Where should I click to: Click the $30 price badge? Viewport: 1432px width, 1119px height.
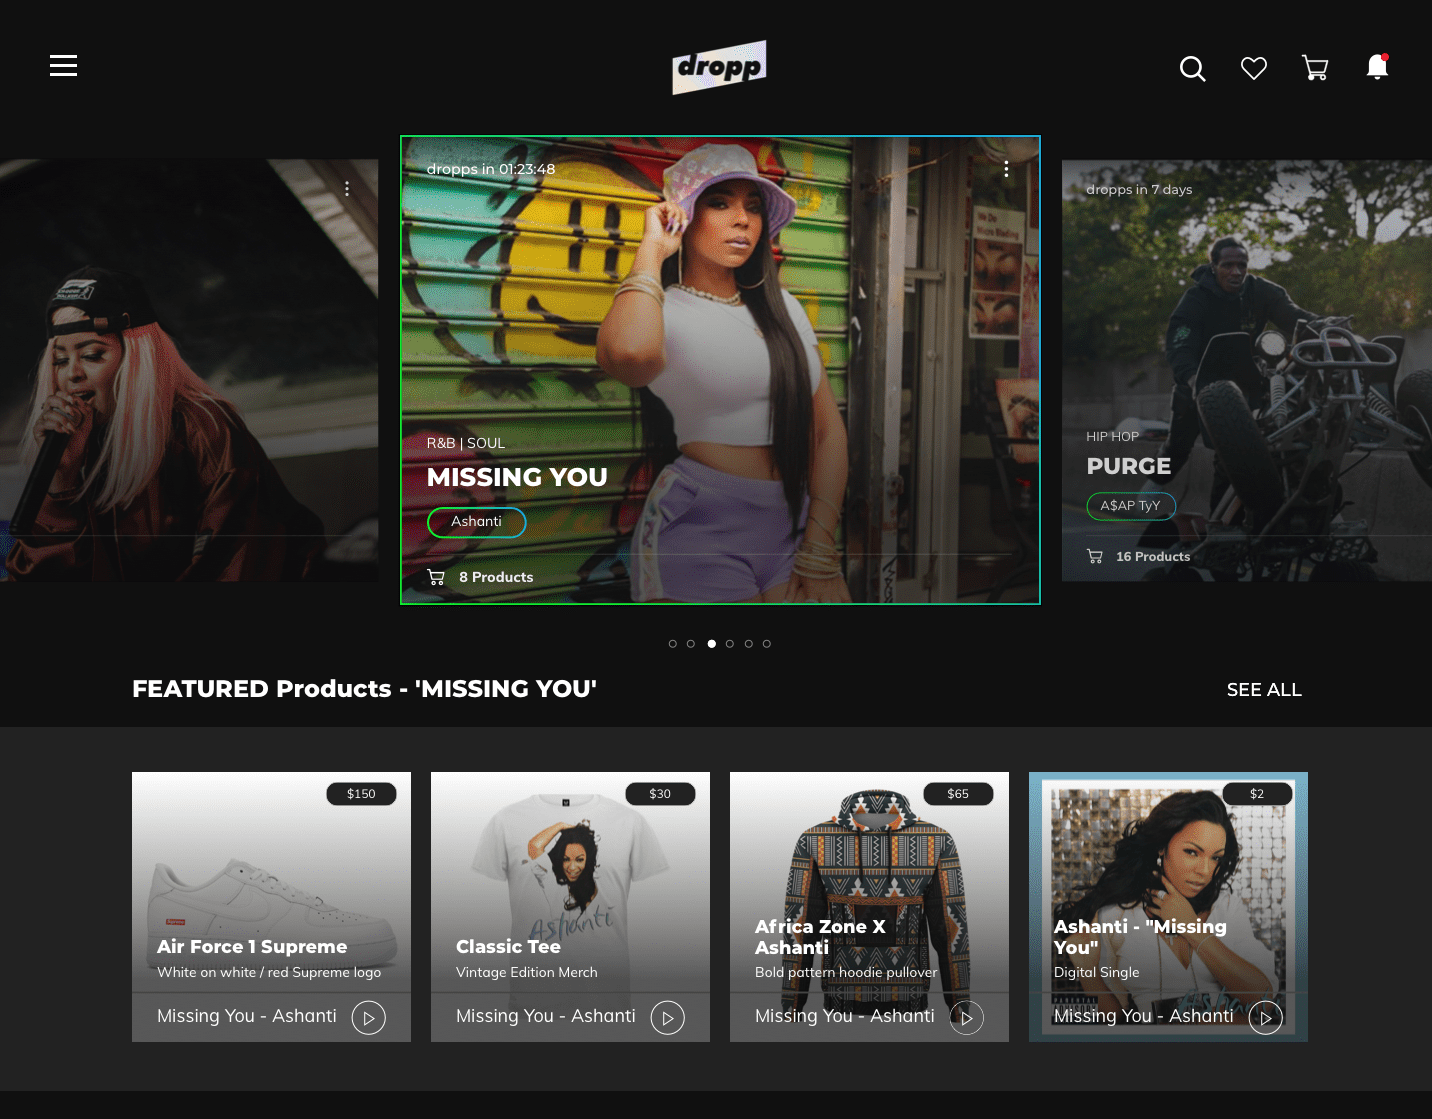[x=660, y=794]
